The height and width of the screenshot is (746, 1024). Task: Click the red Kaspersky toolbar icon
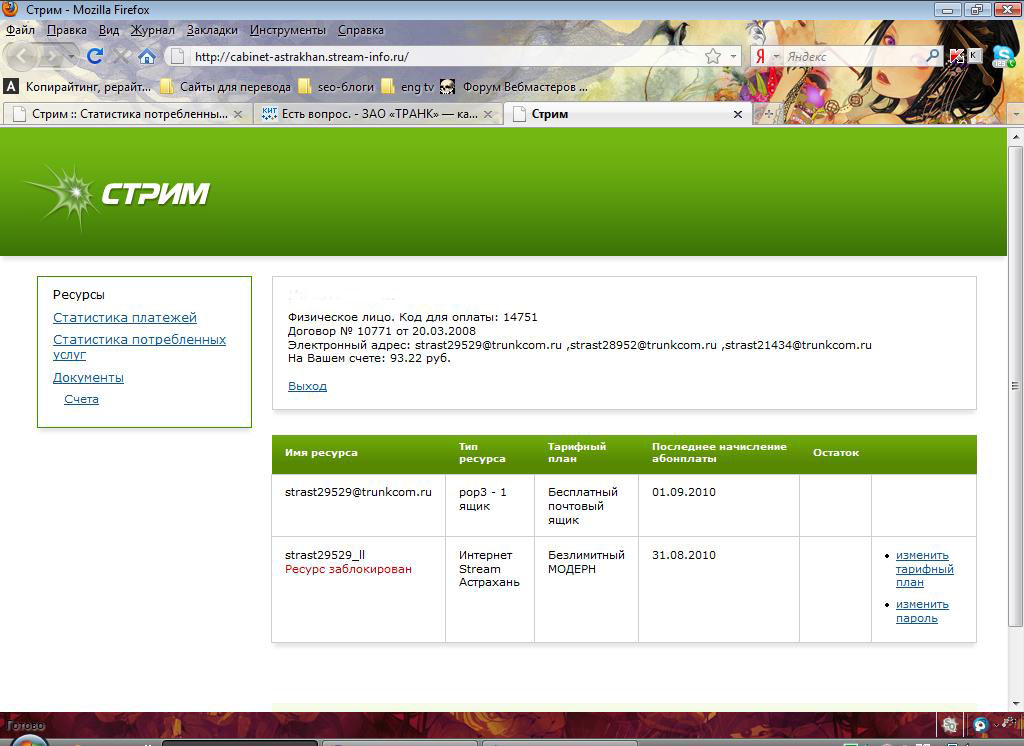[957, 57]
